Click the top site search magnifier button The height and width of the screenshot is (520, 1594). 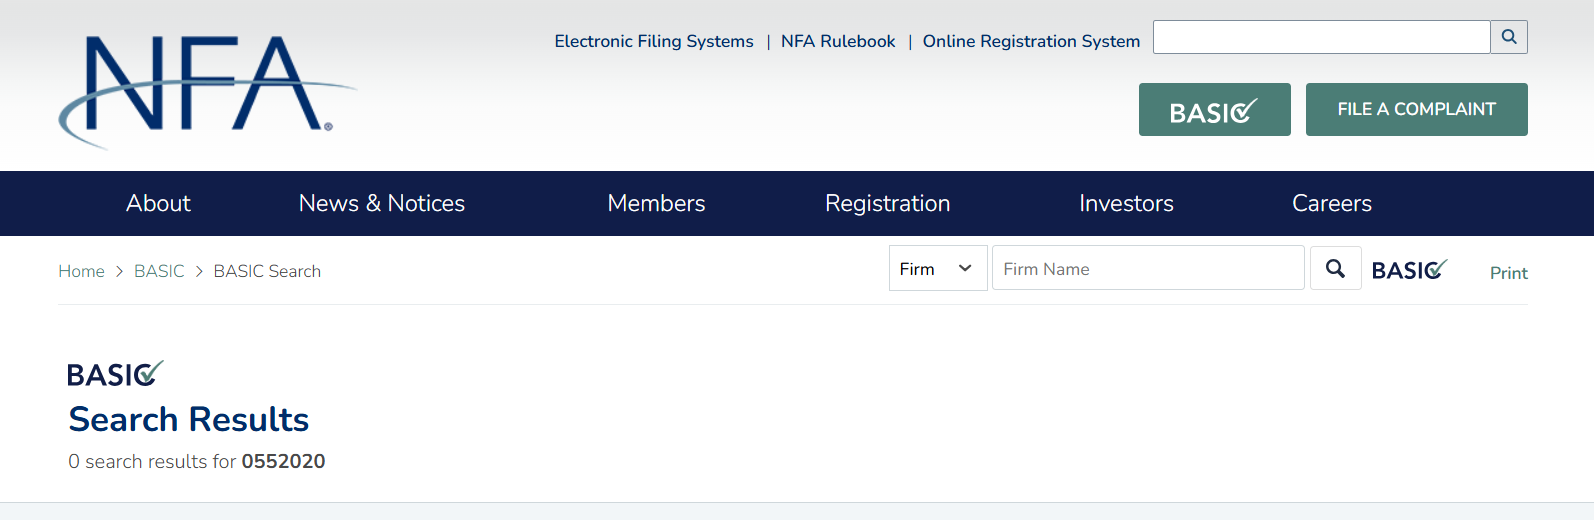(x=1509, y=37)
